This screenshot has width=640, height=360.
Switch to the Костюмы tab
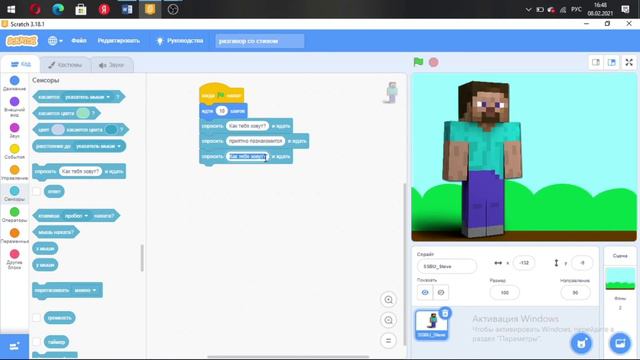65,65
